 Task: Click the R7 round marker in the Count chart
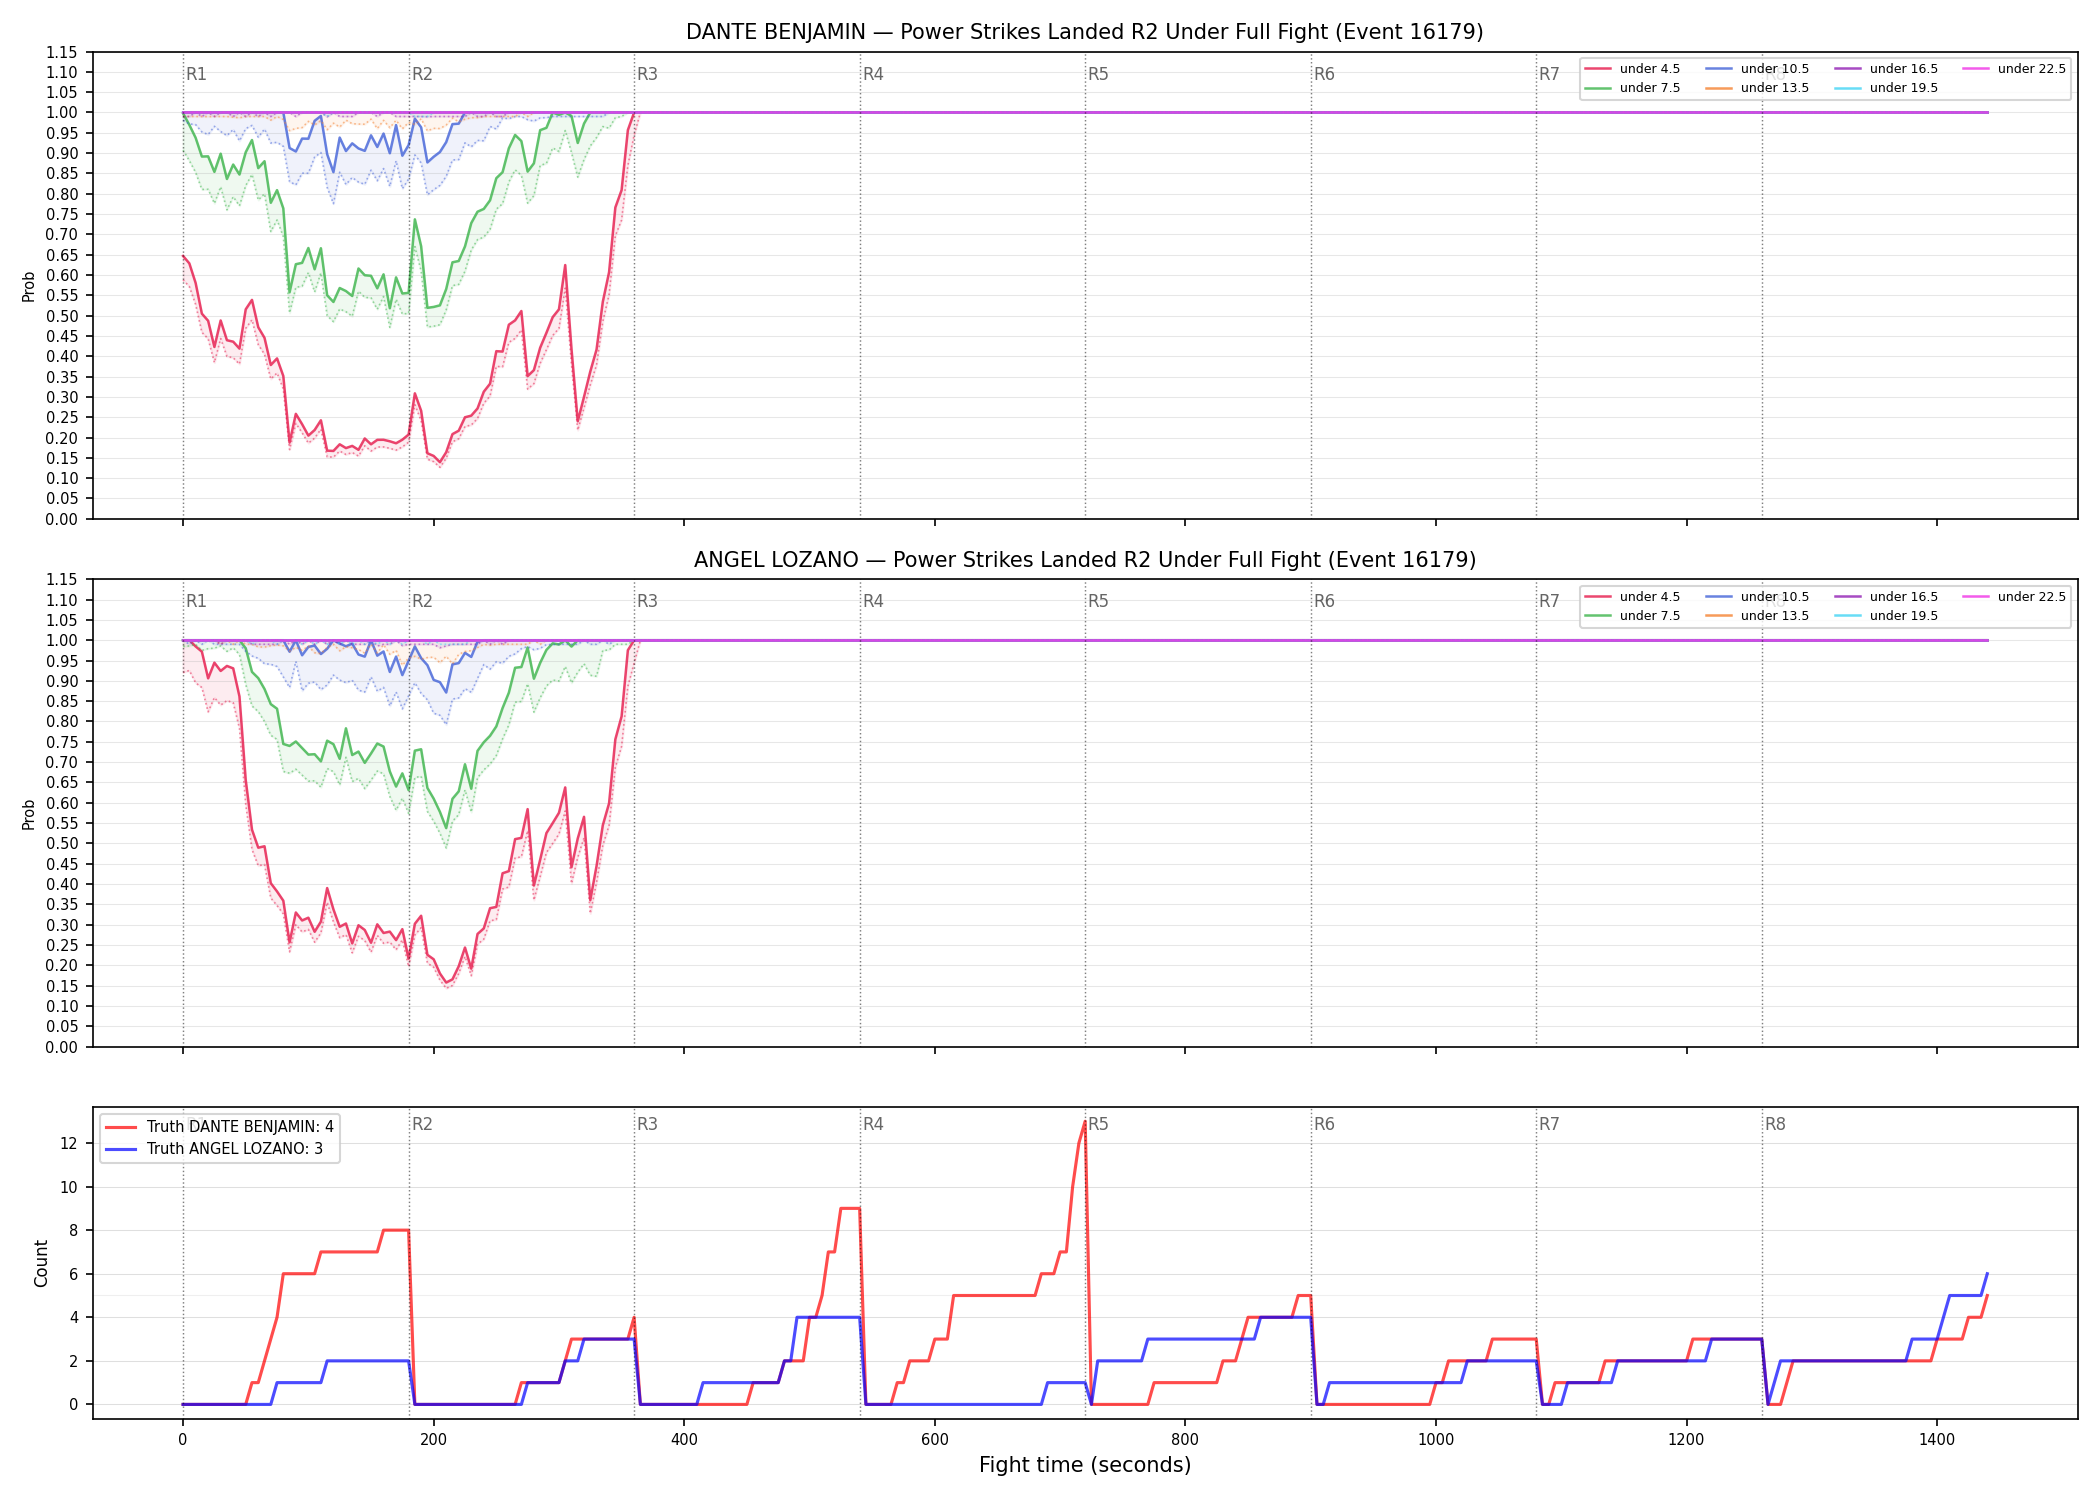(1549, 1124)
